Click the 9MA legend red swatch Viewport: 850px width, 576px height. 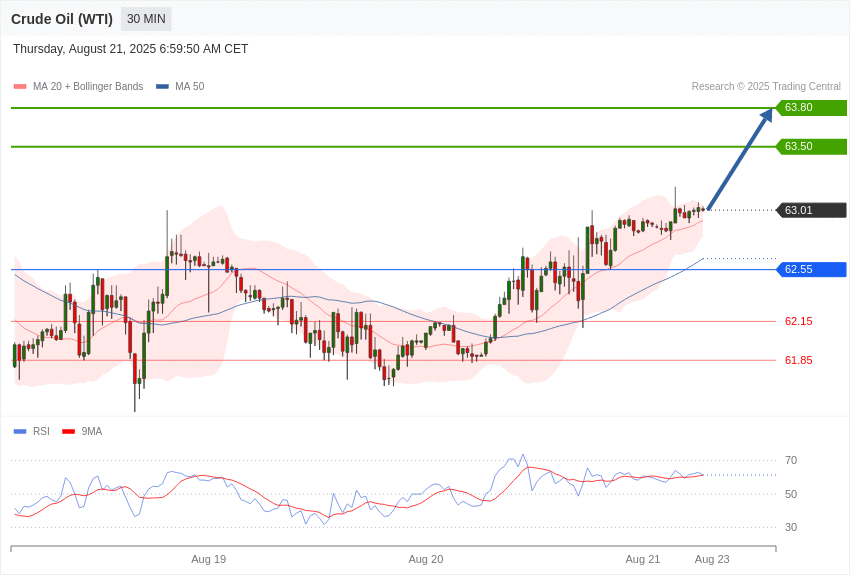click(69, 432)
